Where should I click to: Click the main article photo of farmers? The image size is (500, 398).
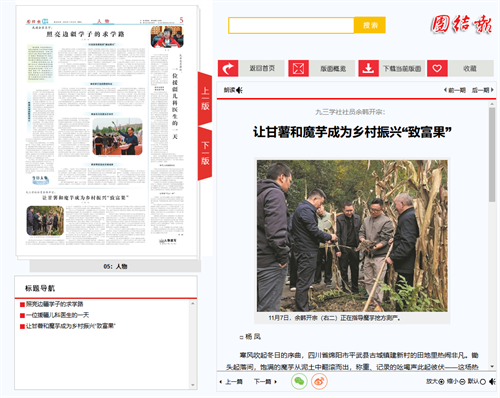[352, 236]
